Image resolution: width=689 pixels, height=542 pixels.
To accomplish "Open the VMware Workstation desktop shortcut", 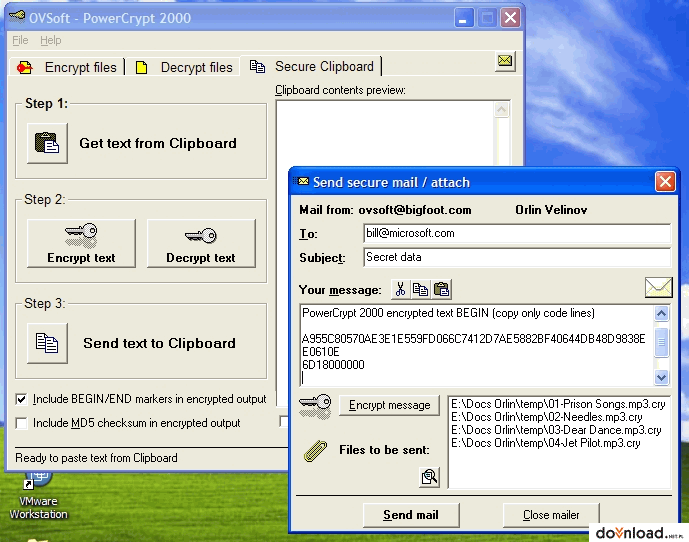I will [x=38, y=497].
